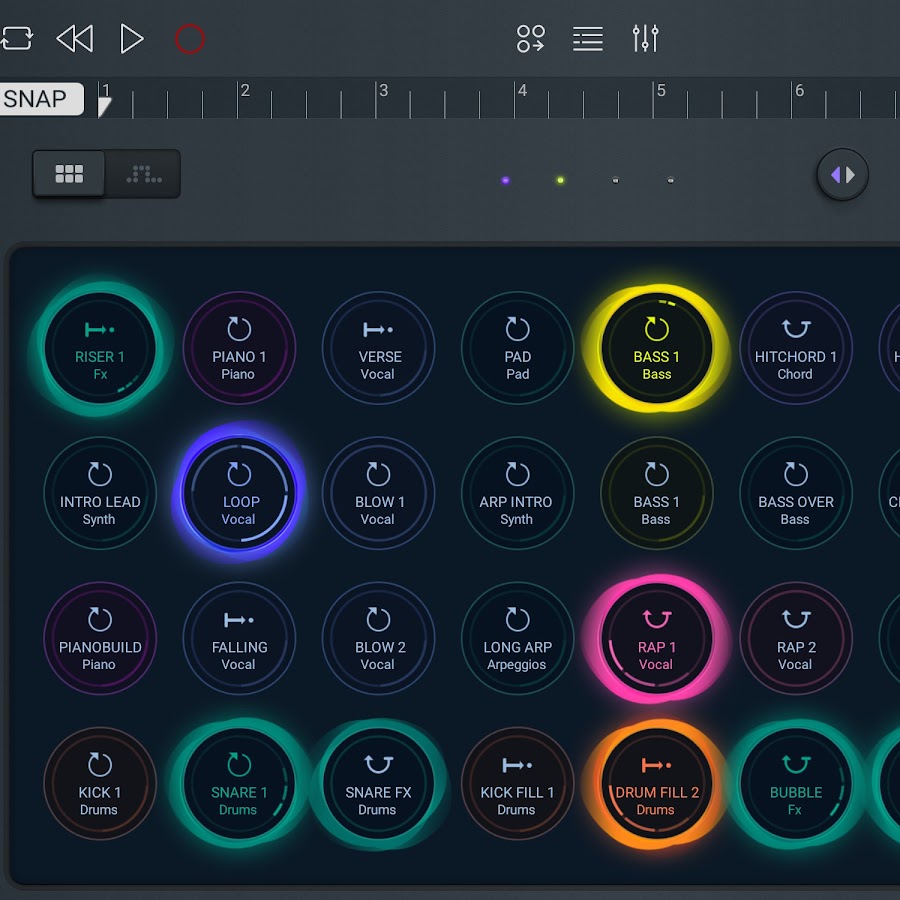Expand the left-right arrows panel button
900x900 pixels.
pyautogui.click(x=842, y=175)
